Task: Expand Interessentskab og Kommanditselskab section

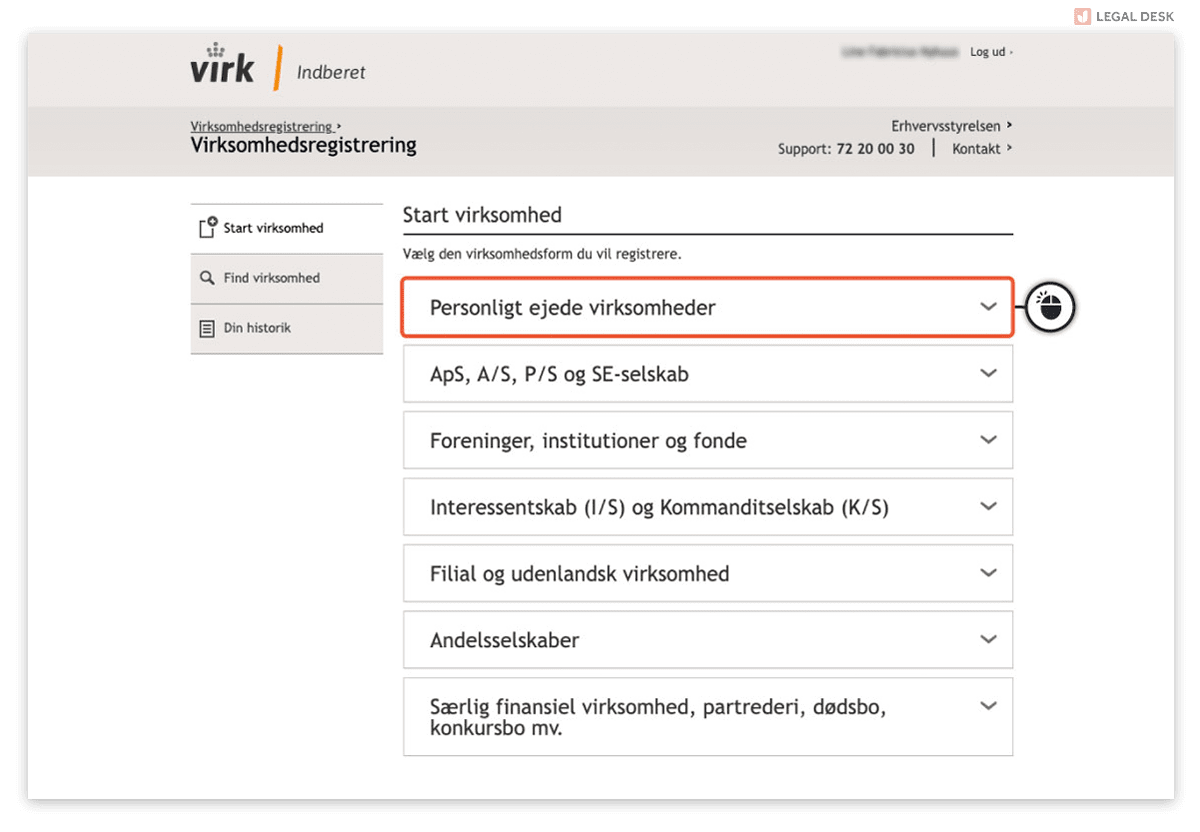Action: [708, 507]
